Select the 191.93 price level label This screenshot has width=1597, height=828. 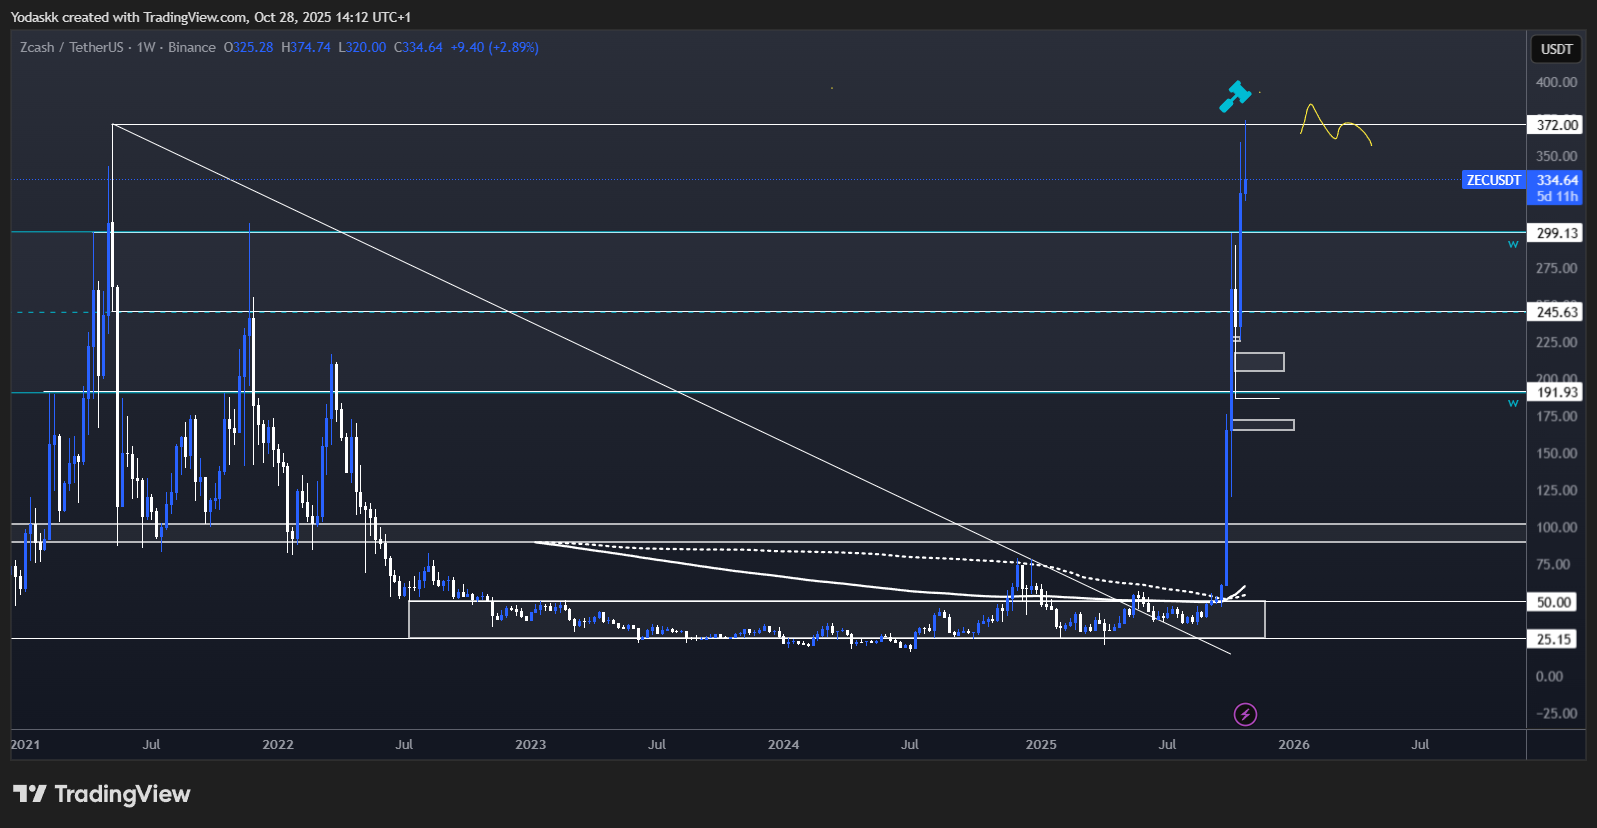(x=1557, y=392)
